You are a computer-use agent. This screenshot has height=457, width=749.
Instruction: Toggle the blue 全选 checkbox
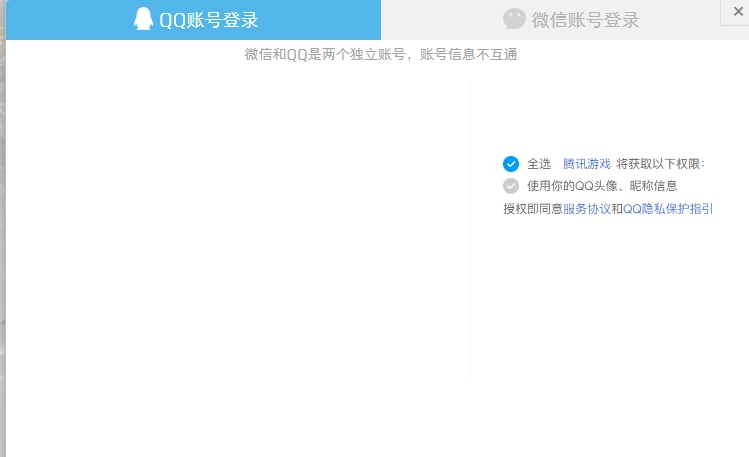point(511,164)
